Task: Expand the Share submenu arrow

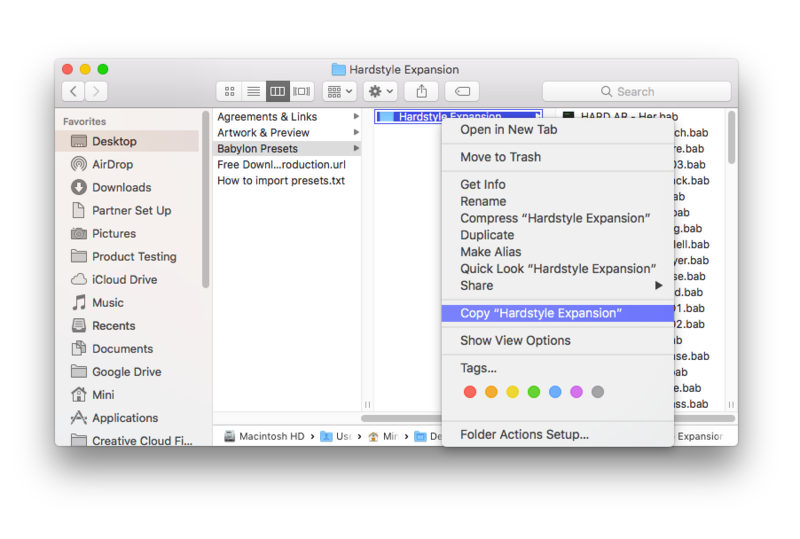Action: pyautogui.click(x=659, y=286)
